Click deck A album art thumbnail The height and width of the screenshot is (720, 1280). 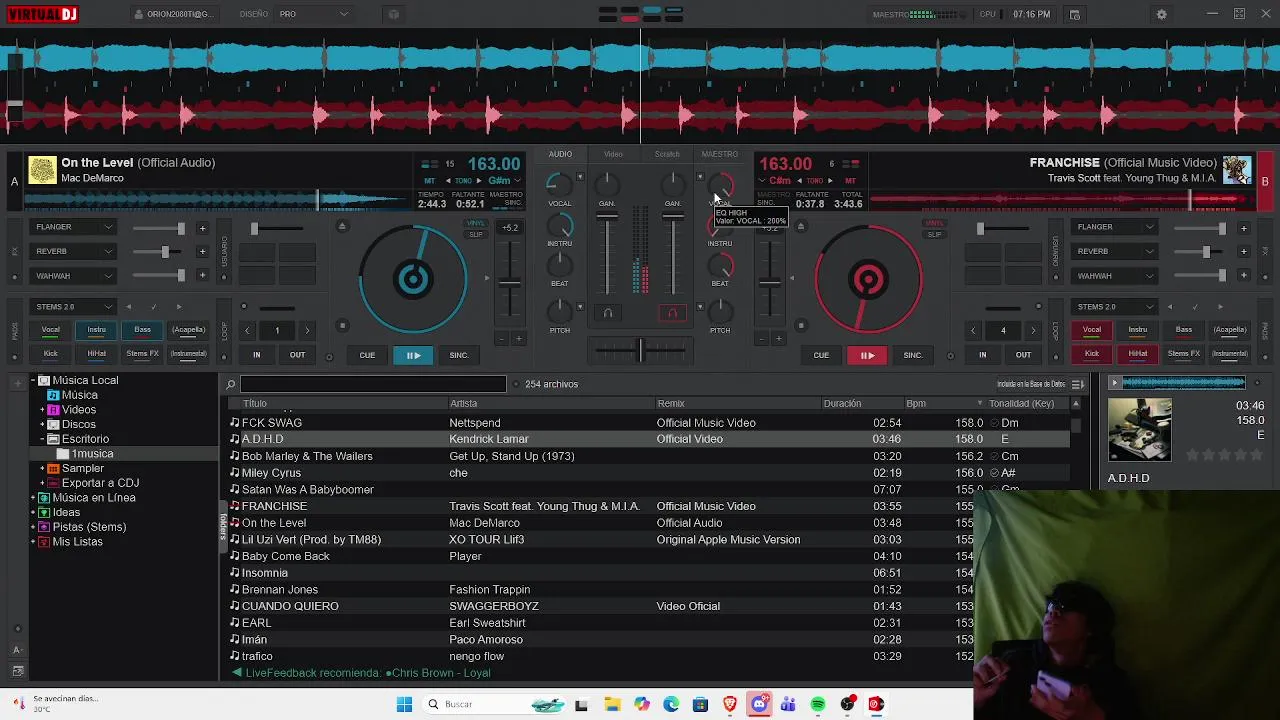pyautogui.click(x=42, y=170)
